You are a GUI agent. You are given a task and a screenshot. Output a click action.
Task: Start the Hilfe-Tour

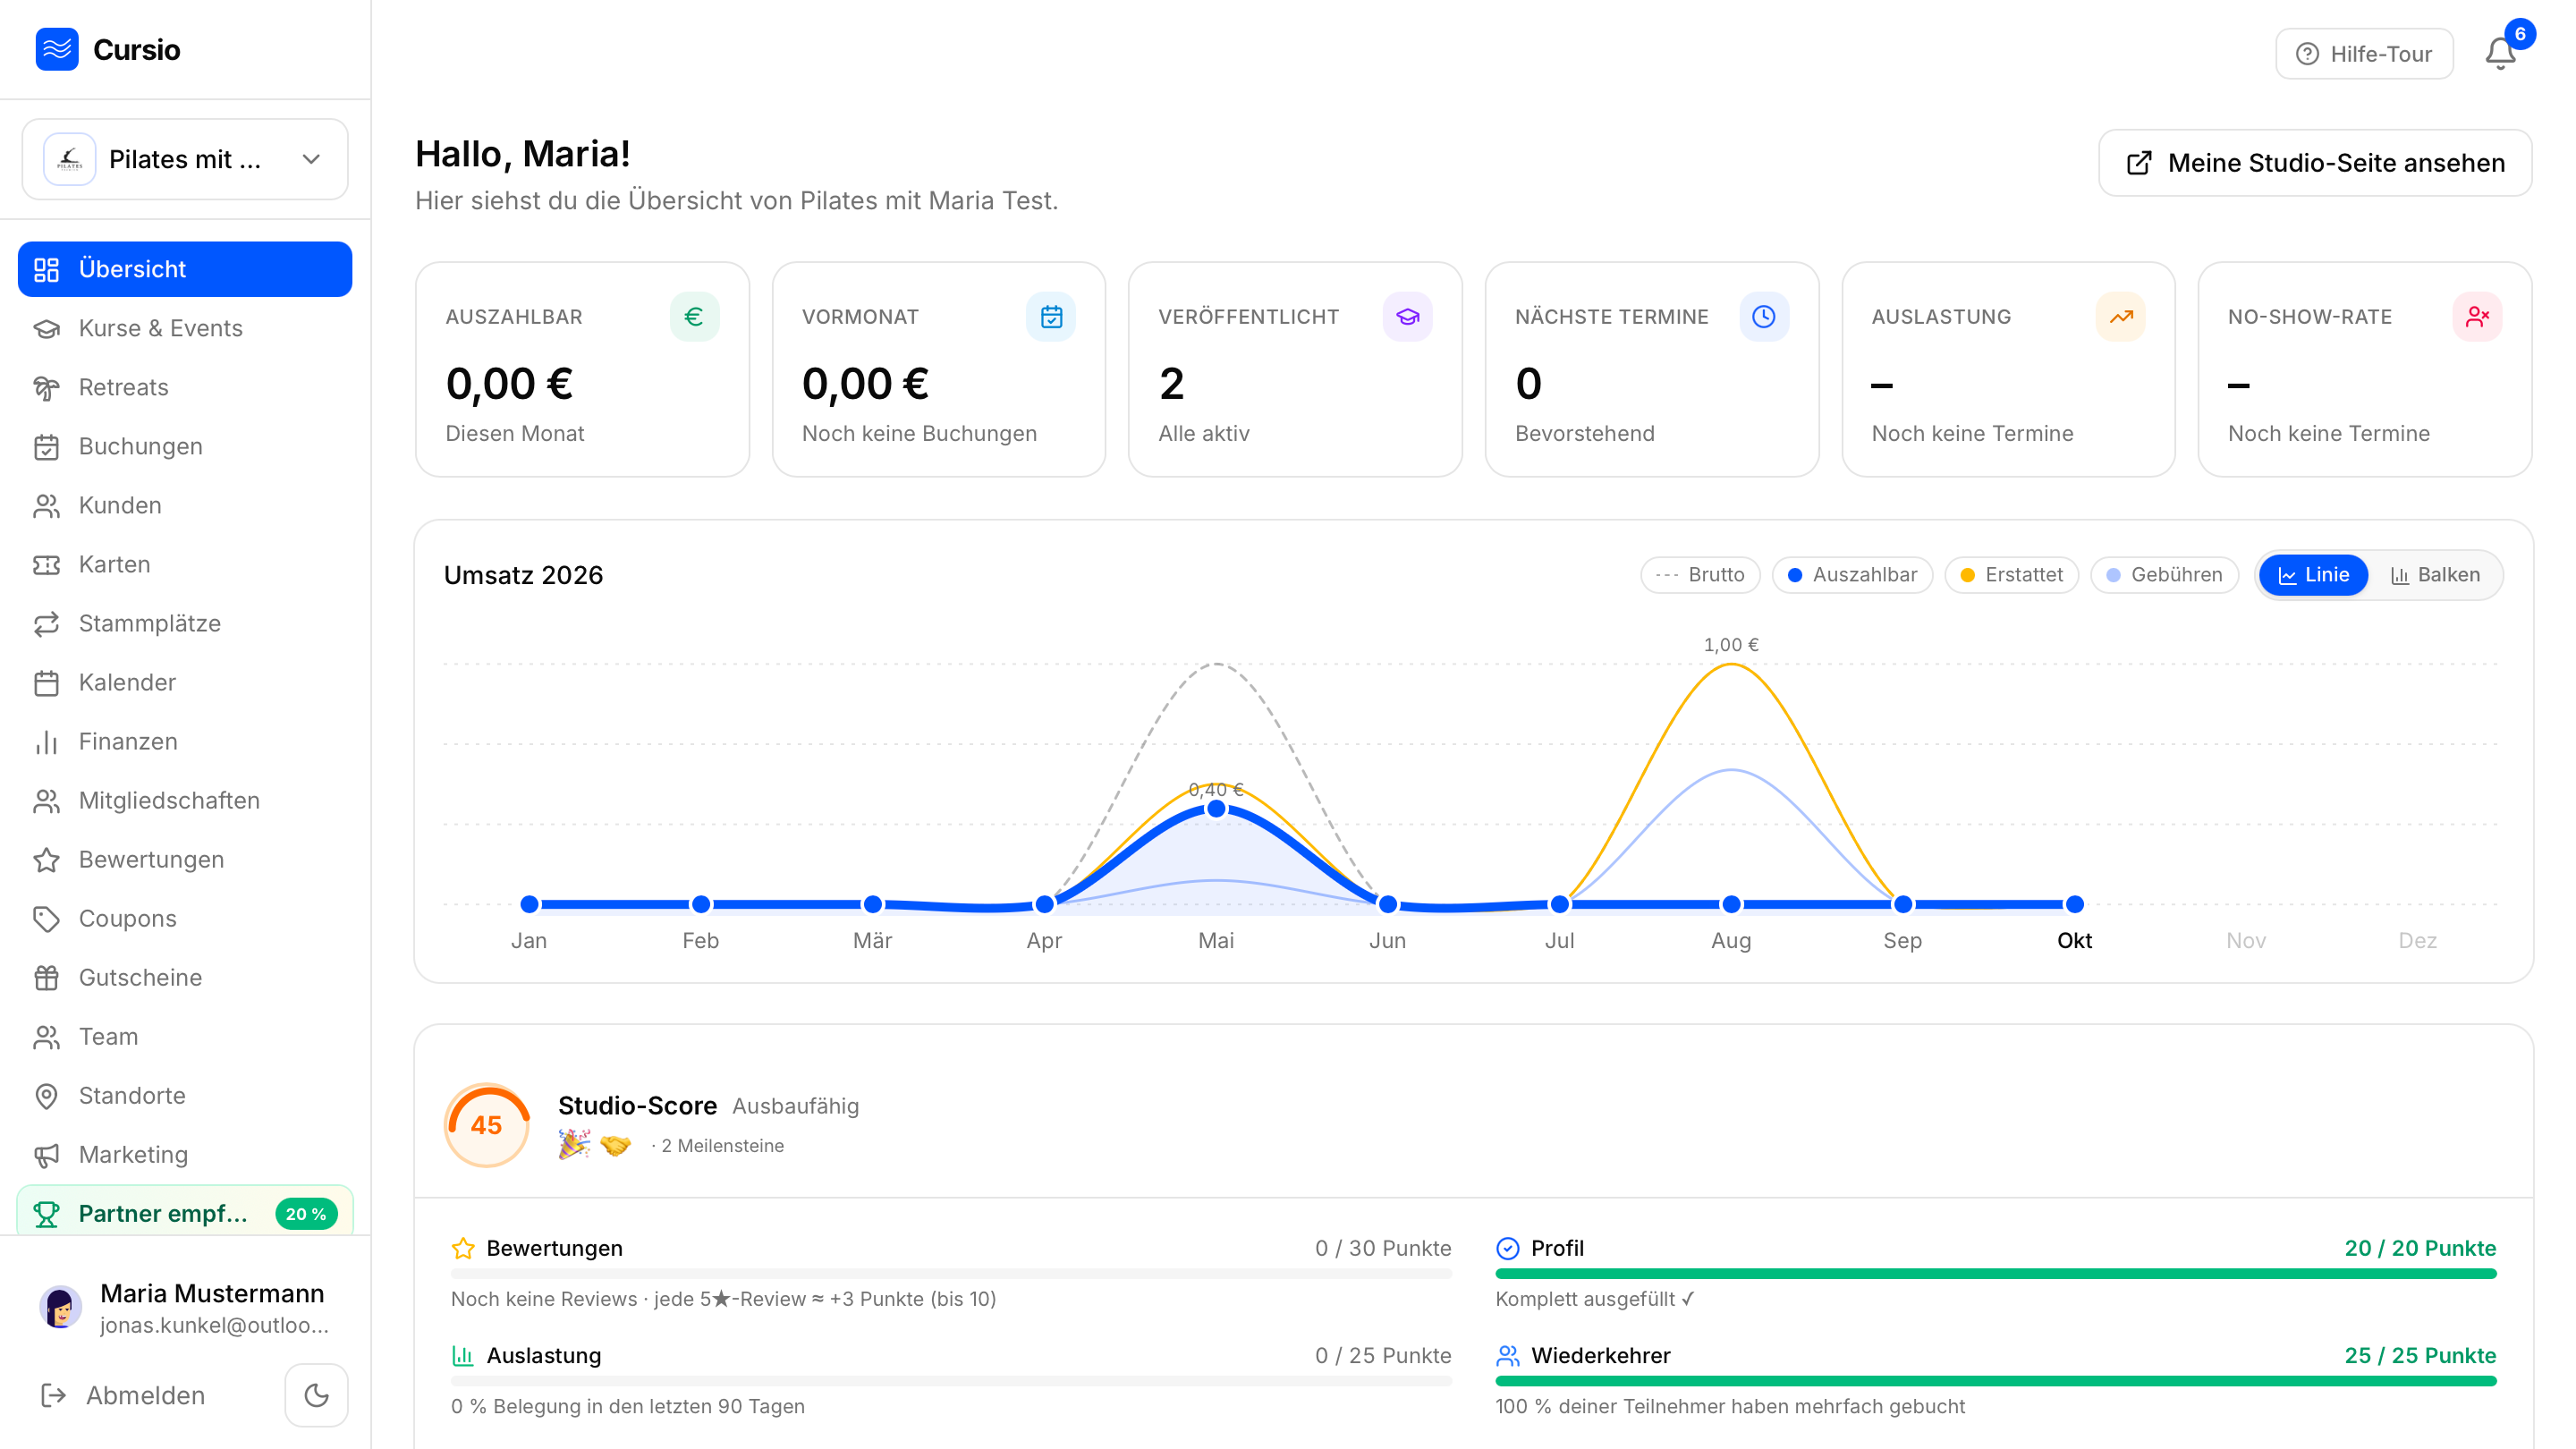pyautogui.click(x=2364, y=54)
